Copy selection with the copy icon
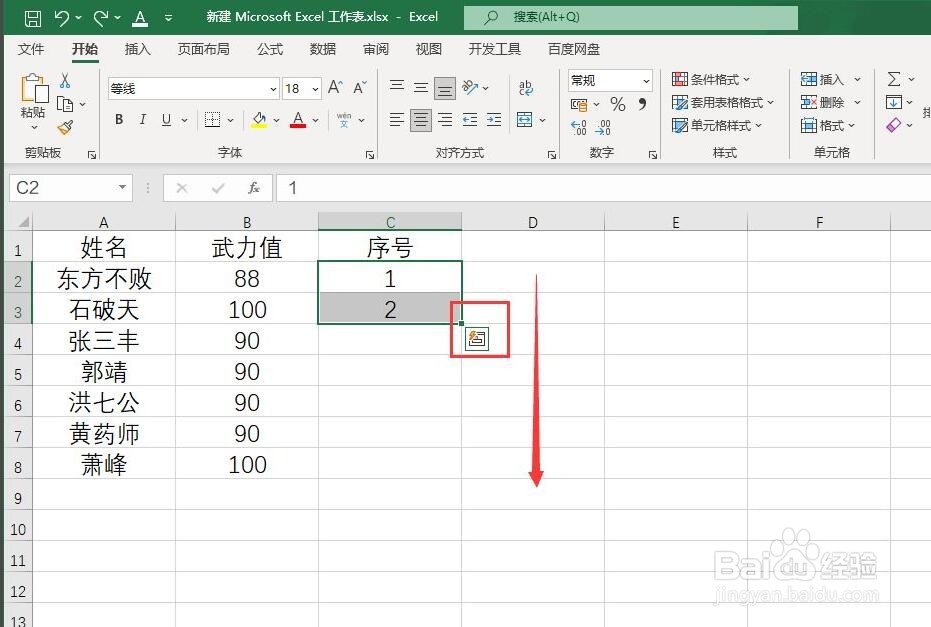Viewport: 931px width, 627px height. coord(65,104)
